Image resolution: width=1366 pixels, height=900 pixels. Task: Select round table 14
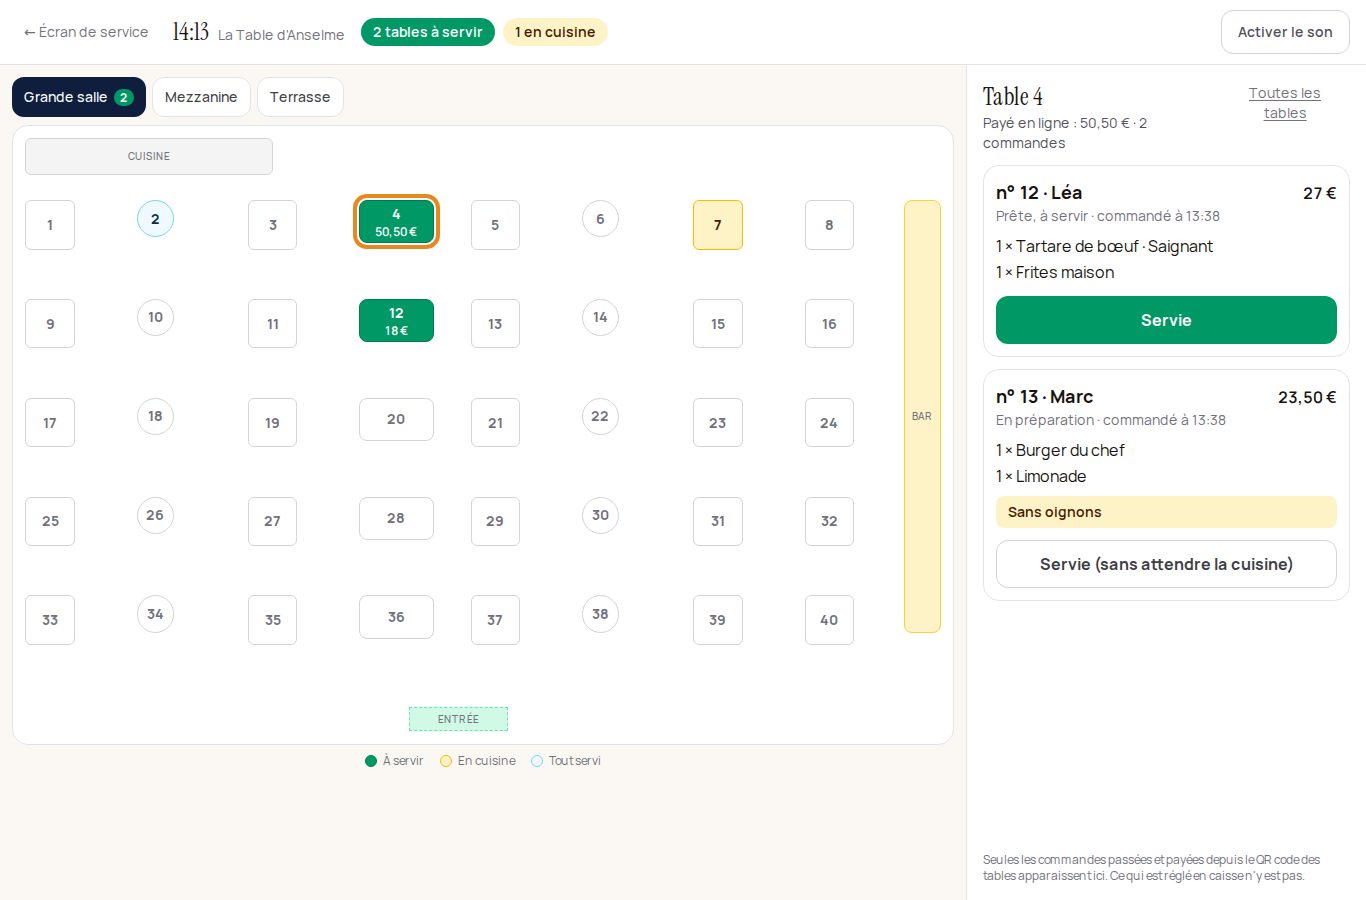tap(600, 317)
